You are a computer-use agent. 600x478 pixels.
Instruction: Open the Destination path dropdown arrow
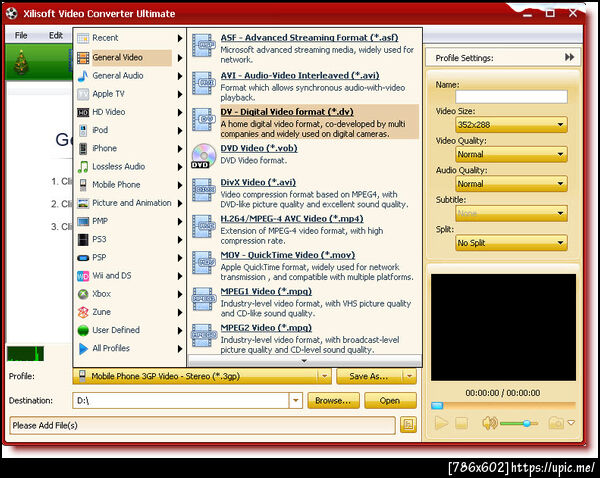(x=295, y=401)
